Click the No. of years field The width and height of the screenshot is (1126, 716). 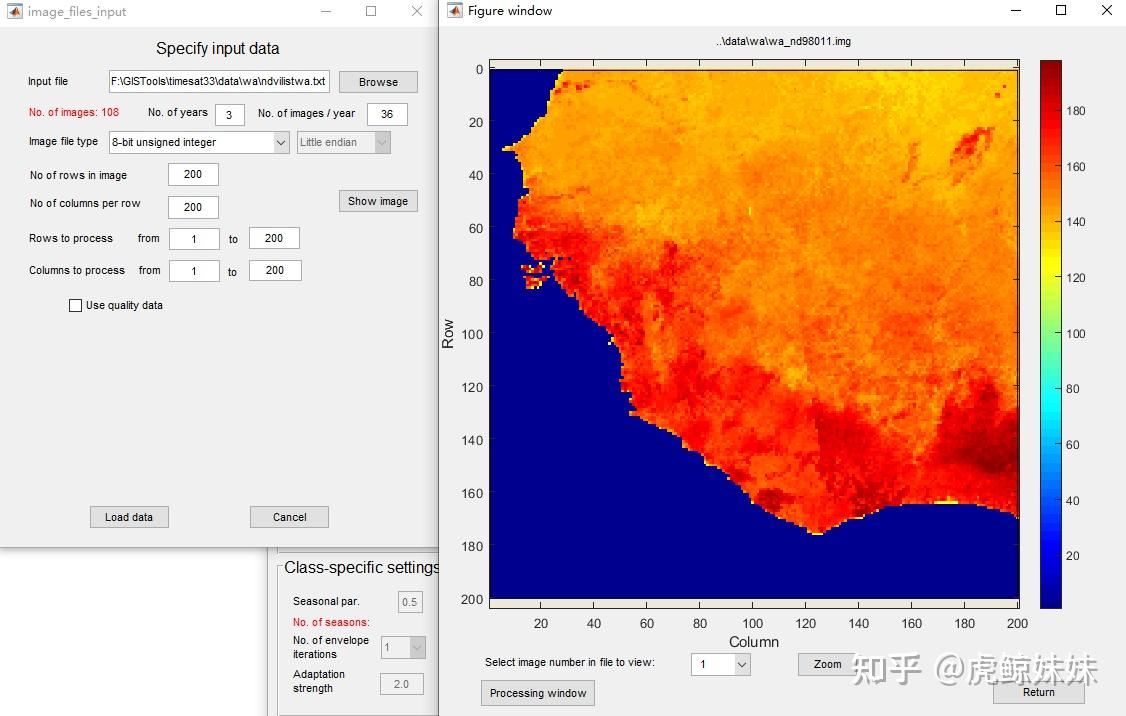[229, 115]
